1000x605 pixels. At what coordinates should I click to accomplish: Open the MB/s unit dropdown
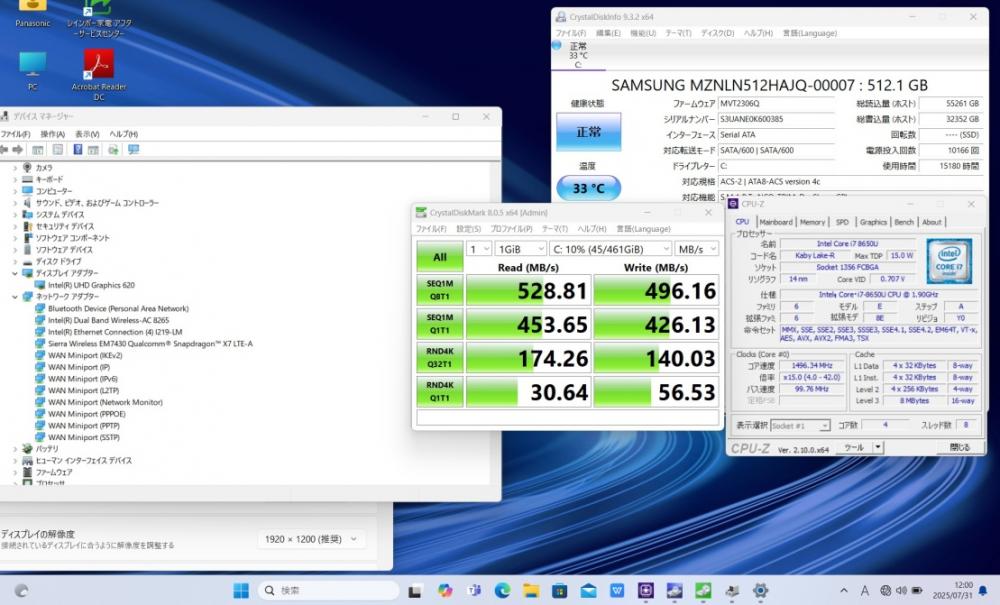click(697, 249)
